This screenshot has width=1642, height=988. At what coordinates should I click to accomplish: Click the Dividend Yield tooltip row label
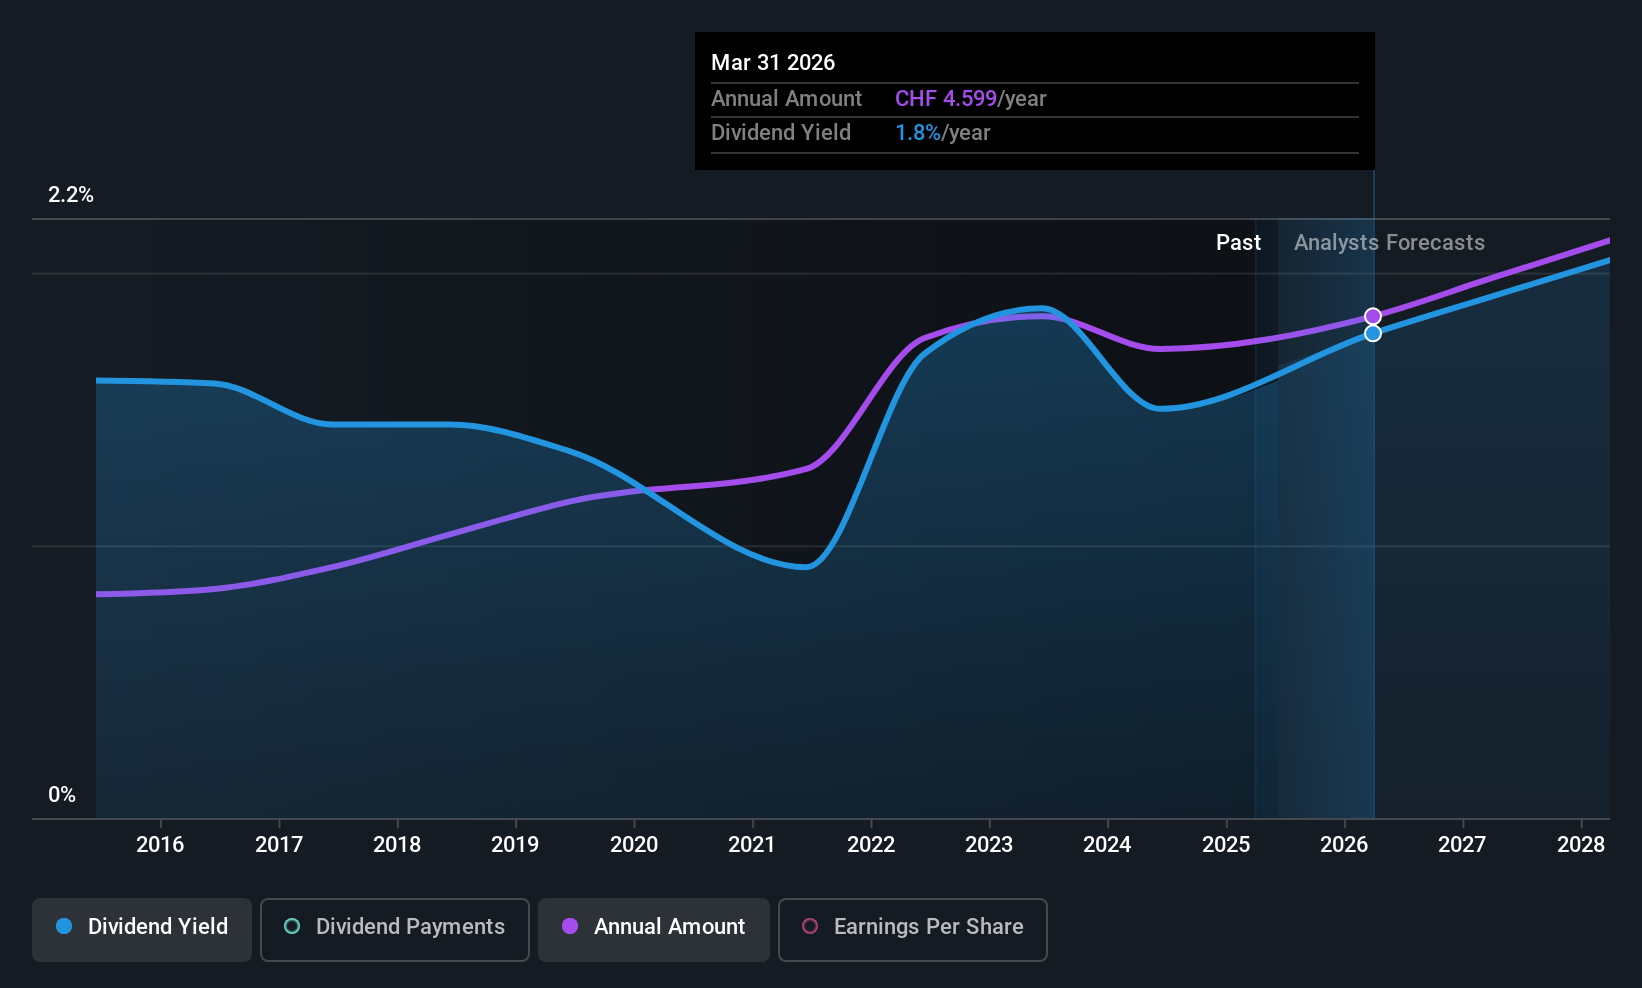(x=781, y=133)
